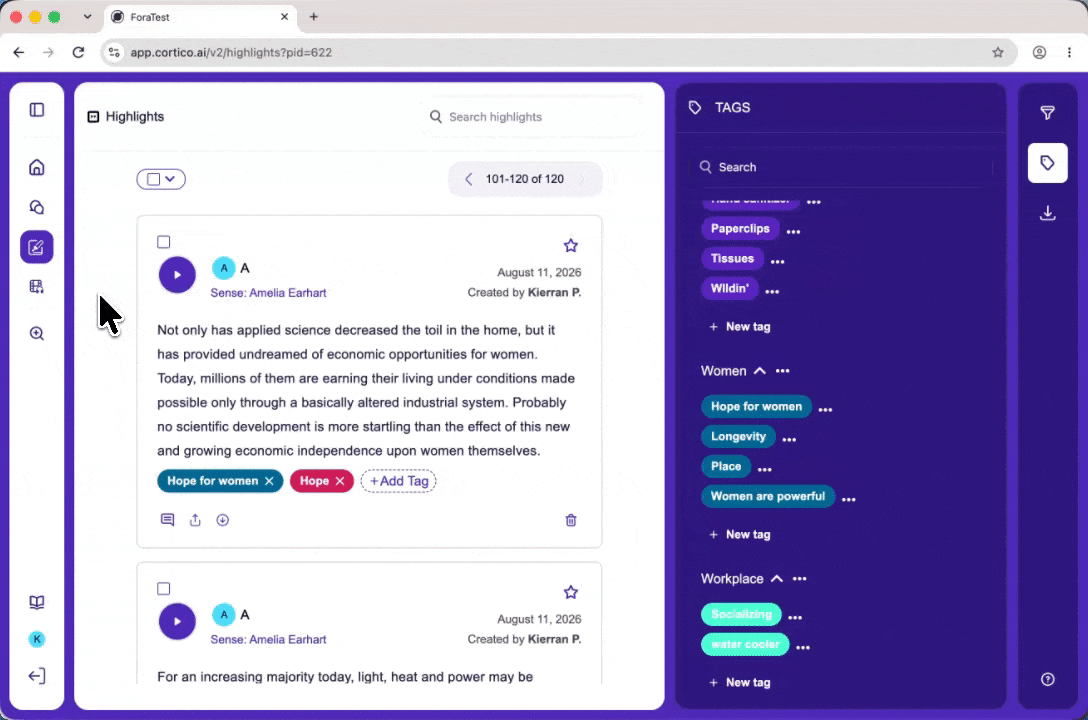Open browser profile icon
The height and width of the screenshot is (720, 1088).
1039,52
